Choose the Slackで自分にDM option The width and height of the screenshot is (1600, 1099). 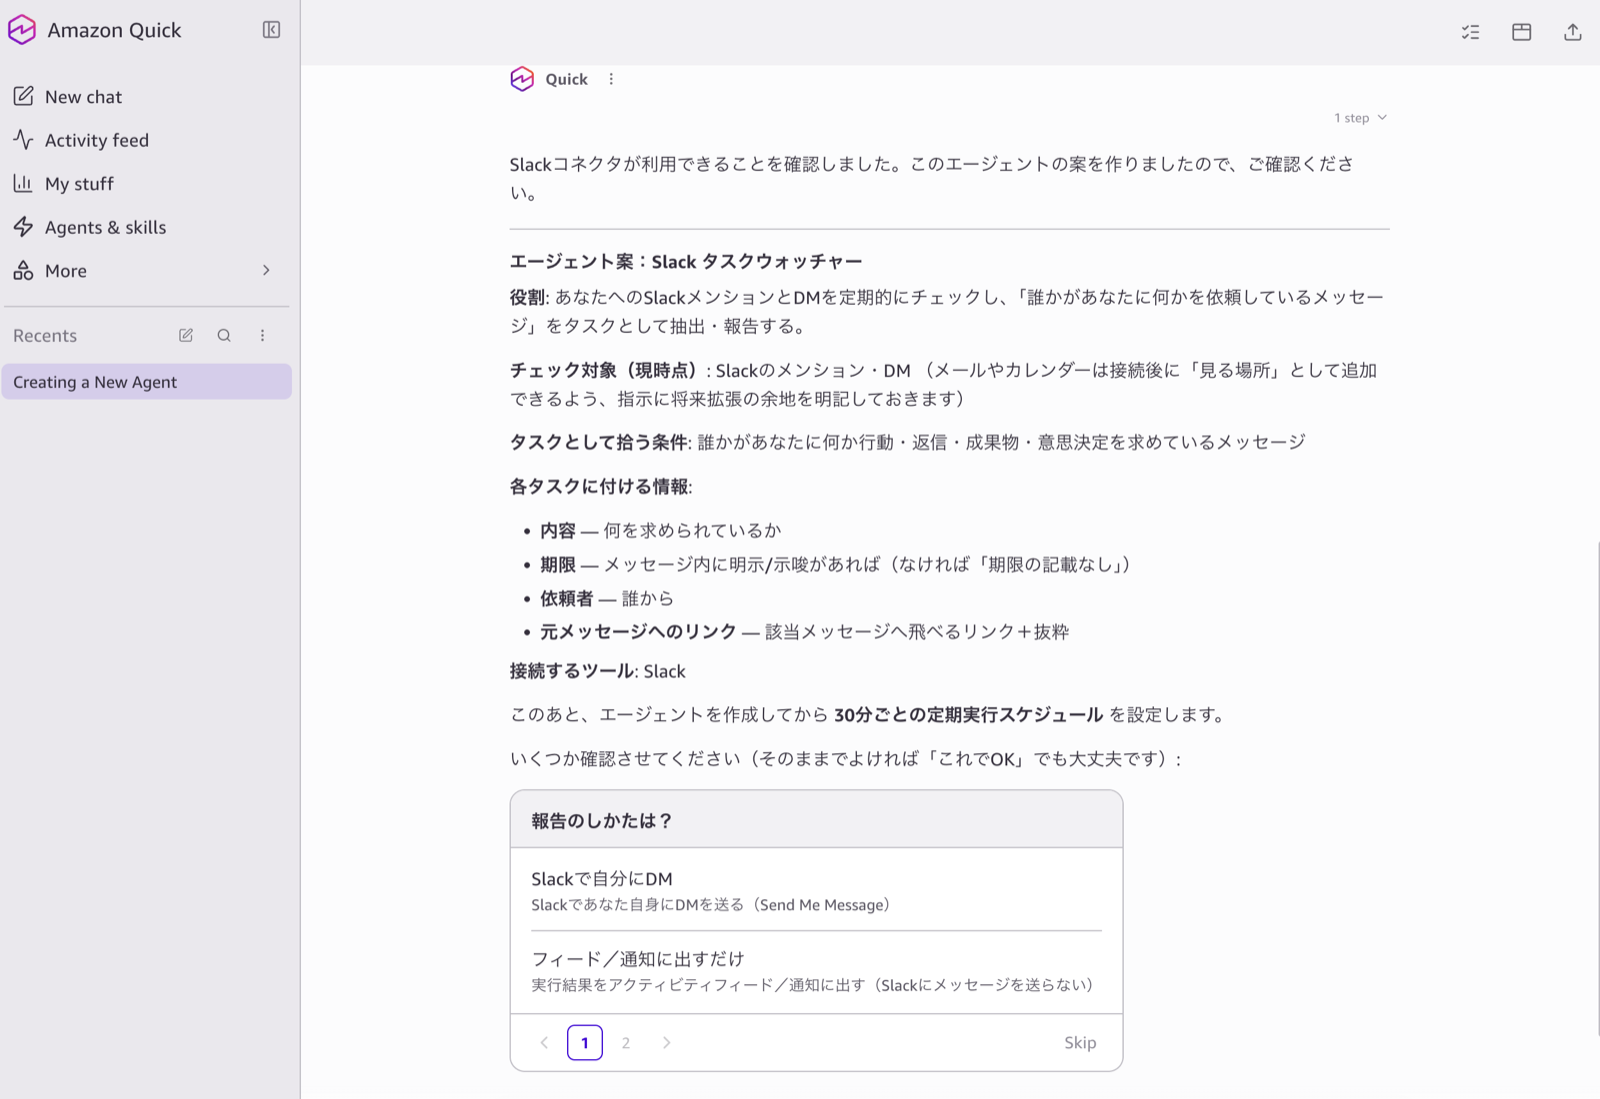816,890
